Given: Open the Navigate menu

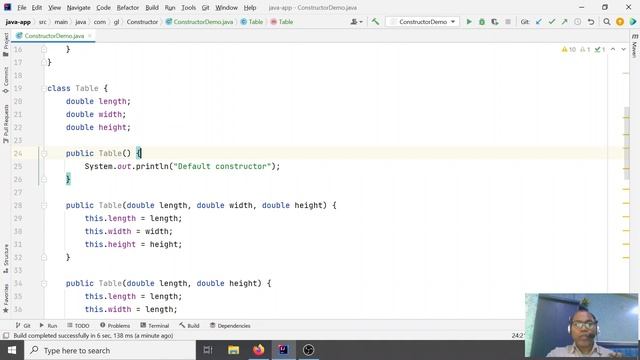Looking at the screenshot, I should (x=78, y=7).
